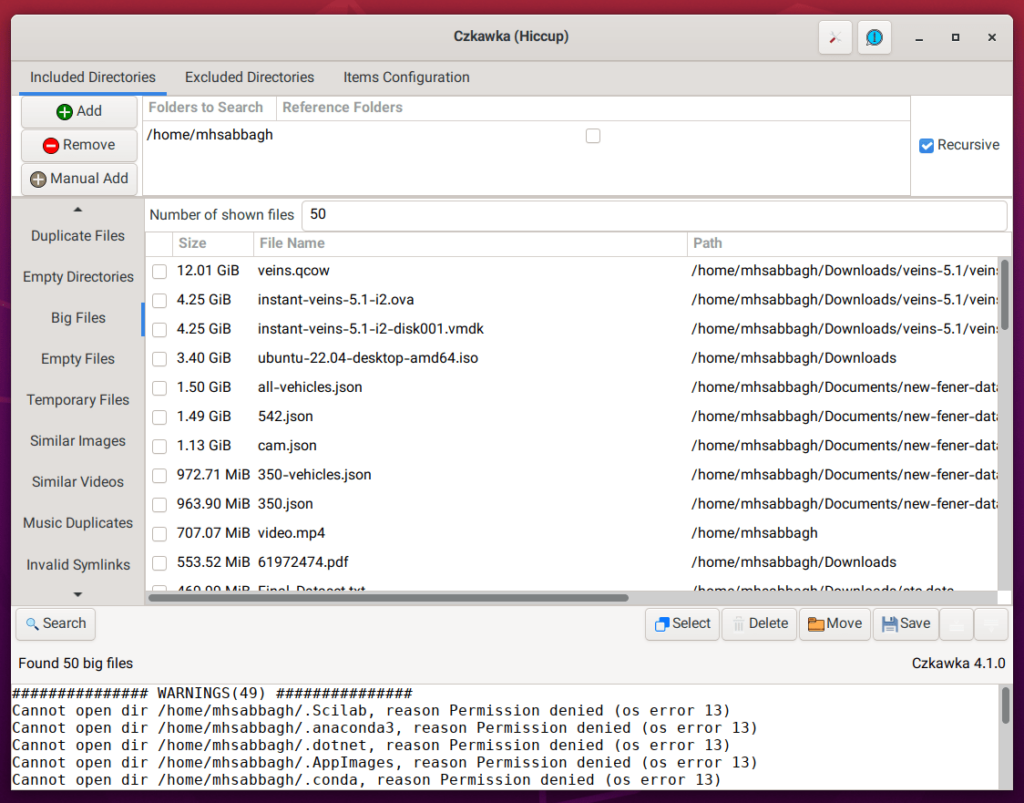
Task: Check the box for instant-veins-5.1-i2.ova
Action: coord(159,300)
